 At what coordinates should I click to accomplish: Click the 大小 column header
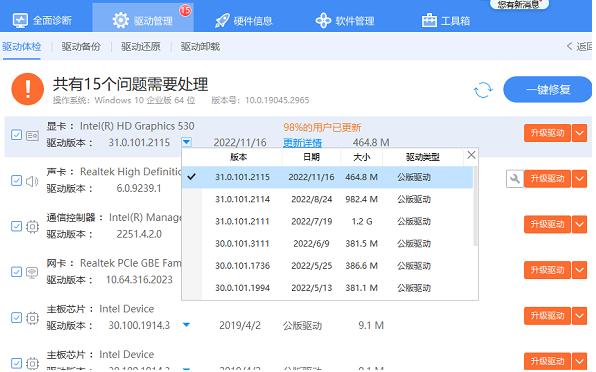click(x=361, y=157)
